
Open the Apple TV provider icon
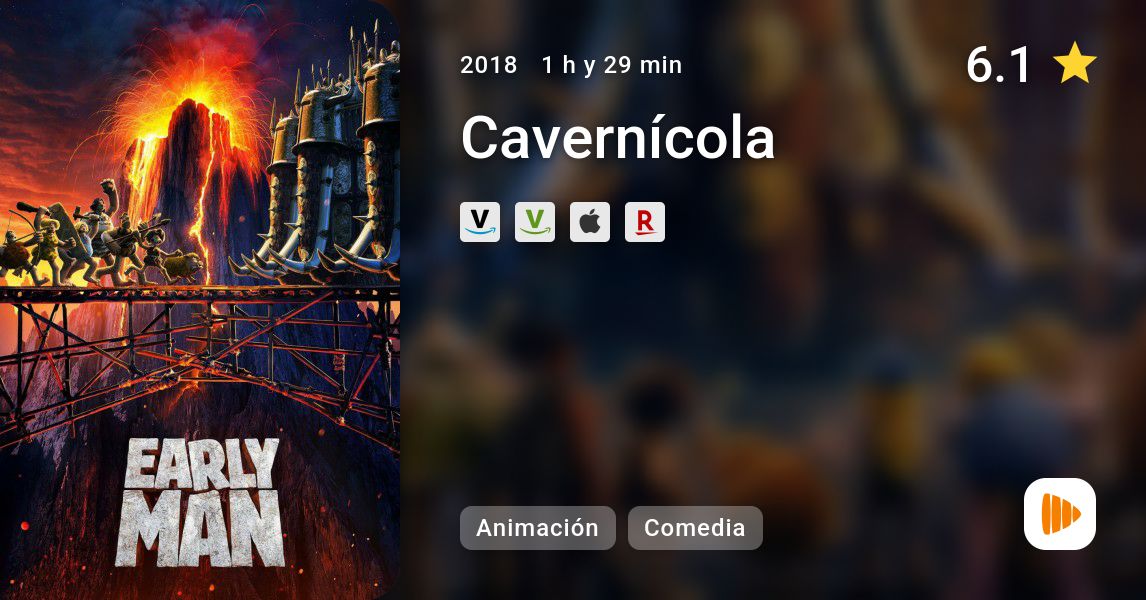tap(590, 222)
